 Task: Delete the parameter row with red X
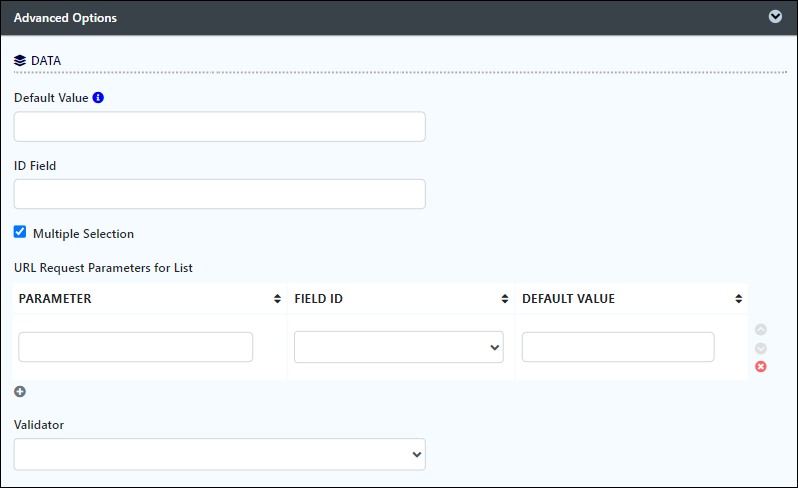pyautogui.click(x=761, y=366)
